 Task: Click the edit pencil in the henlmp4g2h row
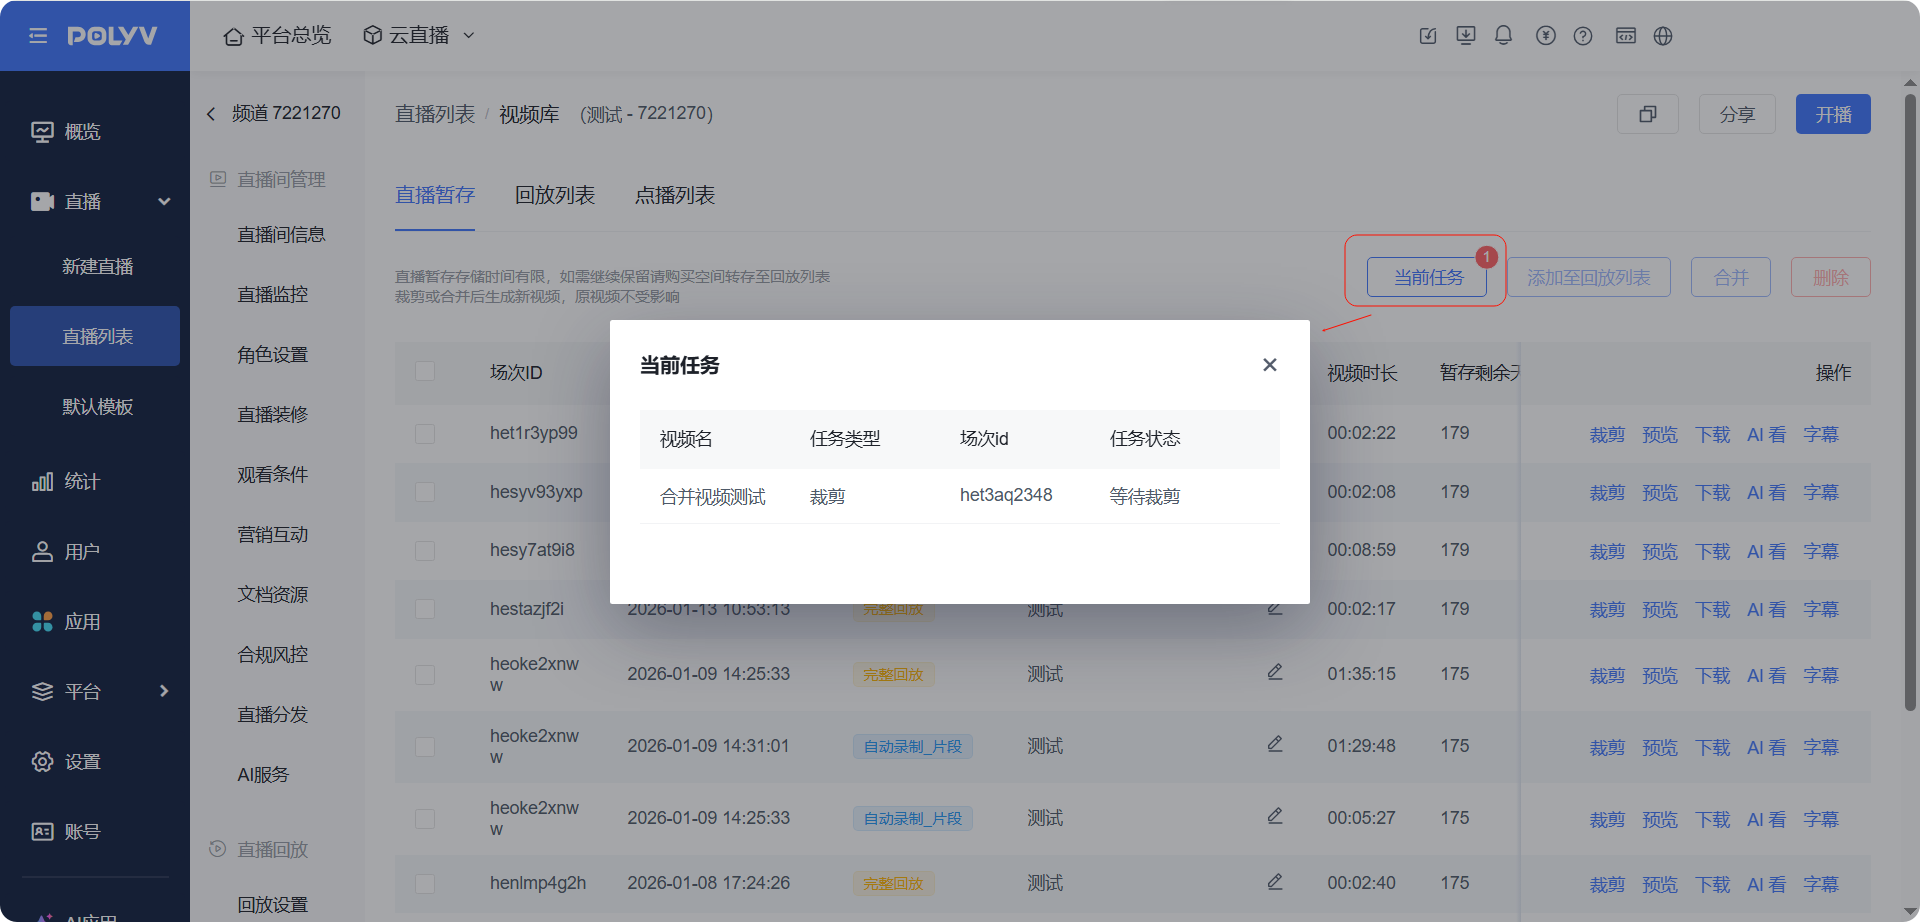pos(1275,882)
